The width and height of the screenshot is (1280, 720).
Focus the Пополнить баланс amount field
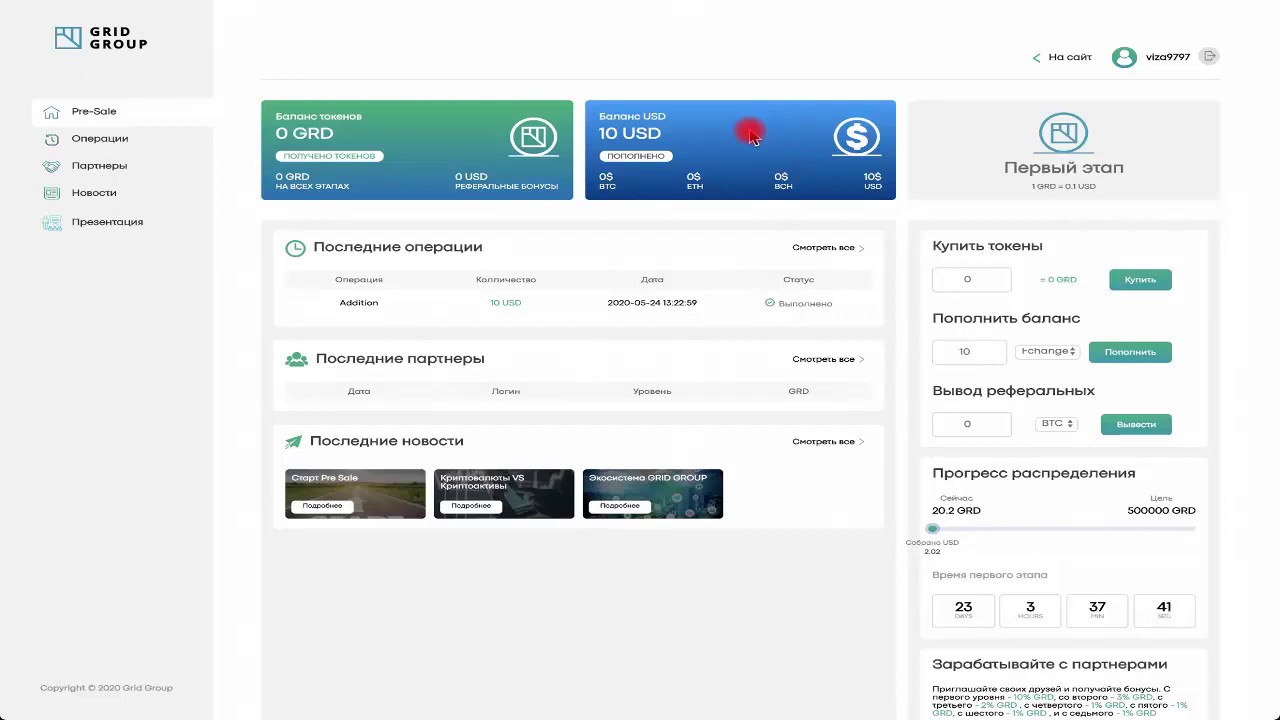point(971,352)
